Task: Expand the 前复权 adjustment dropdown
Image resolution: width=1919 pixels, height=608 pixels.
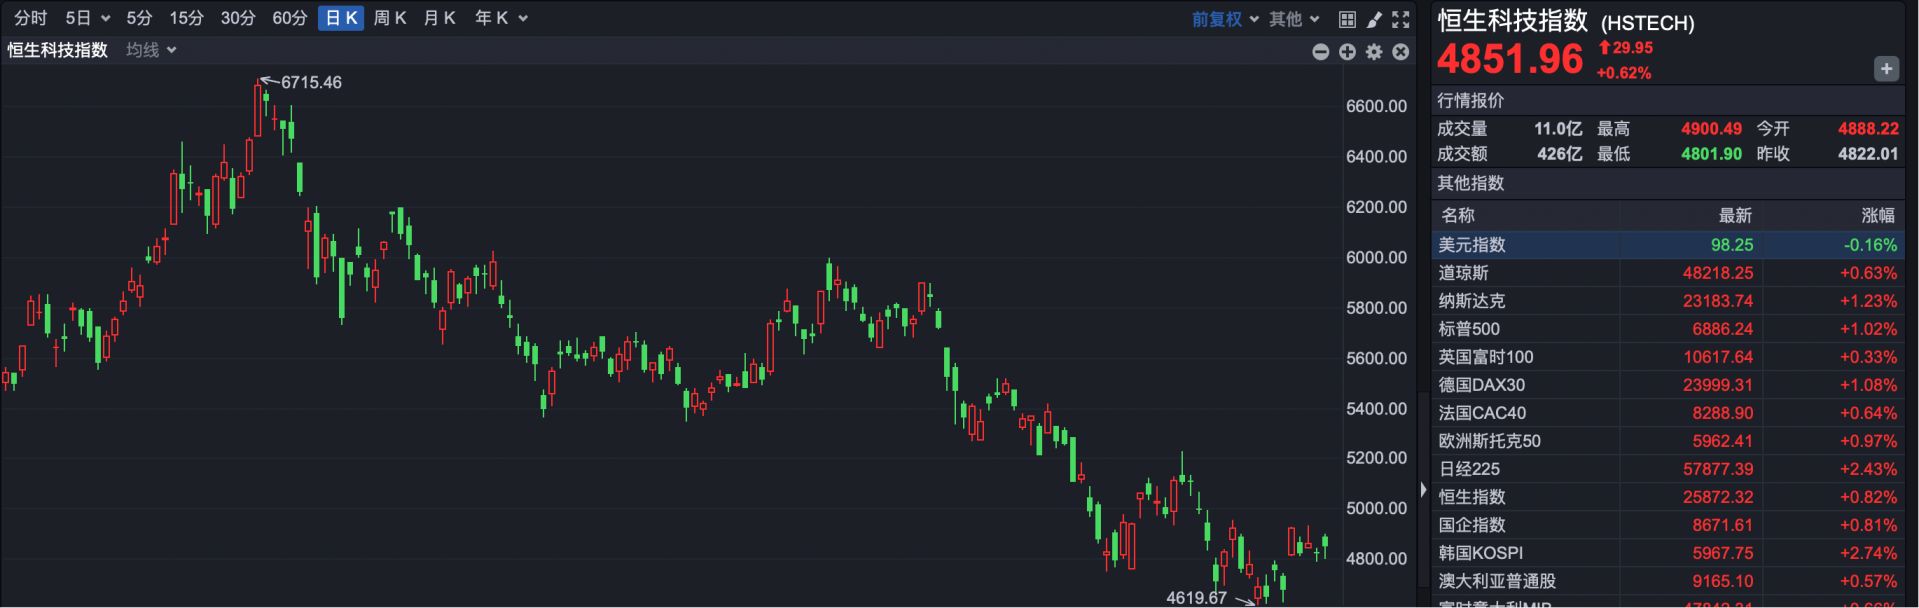Action: pos(1225,19)
